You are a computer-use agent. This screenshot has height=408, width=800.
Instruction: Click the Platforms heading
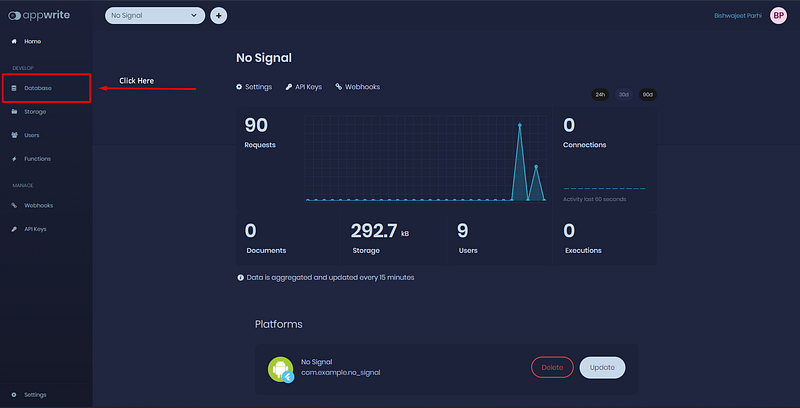pyautogui.click(x=279, y=324)
